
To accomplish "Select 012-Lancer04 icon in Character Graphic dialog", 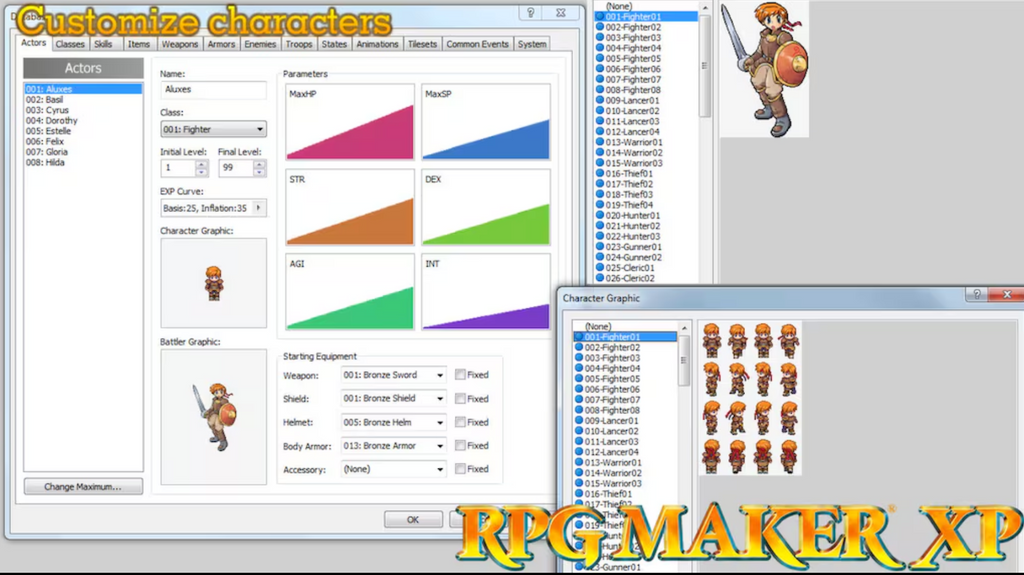I will [x=579, y=452].
